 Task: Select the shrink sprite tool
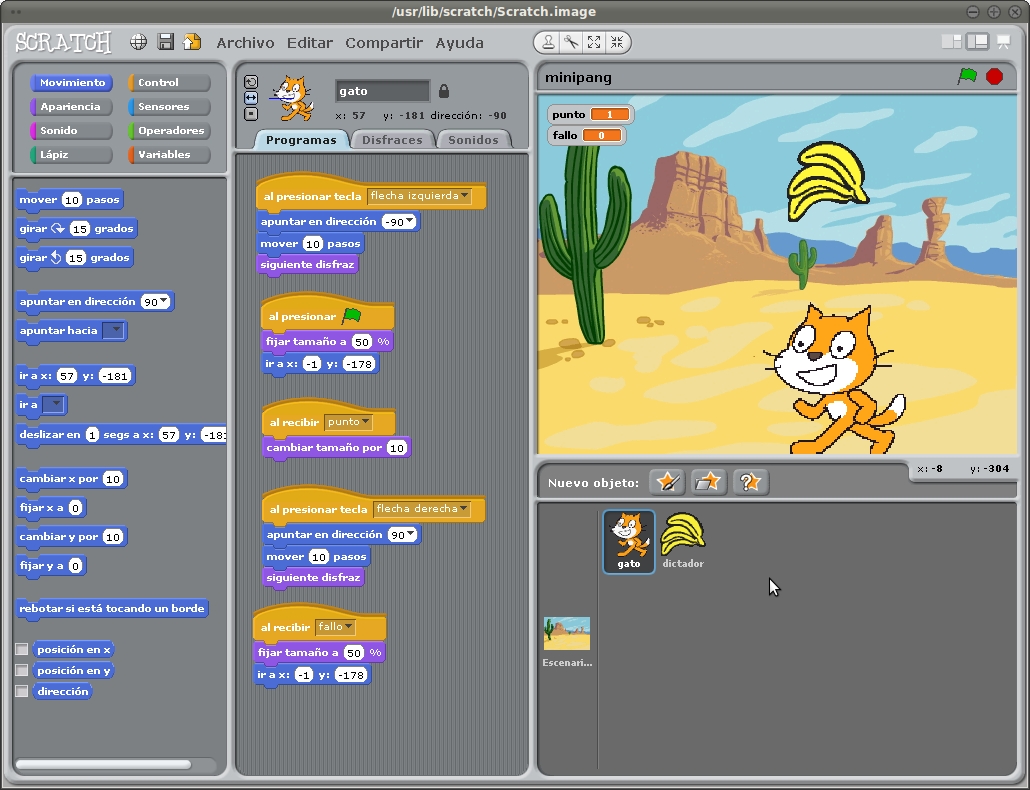click(x=619, y=42)
